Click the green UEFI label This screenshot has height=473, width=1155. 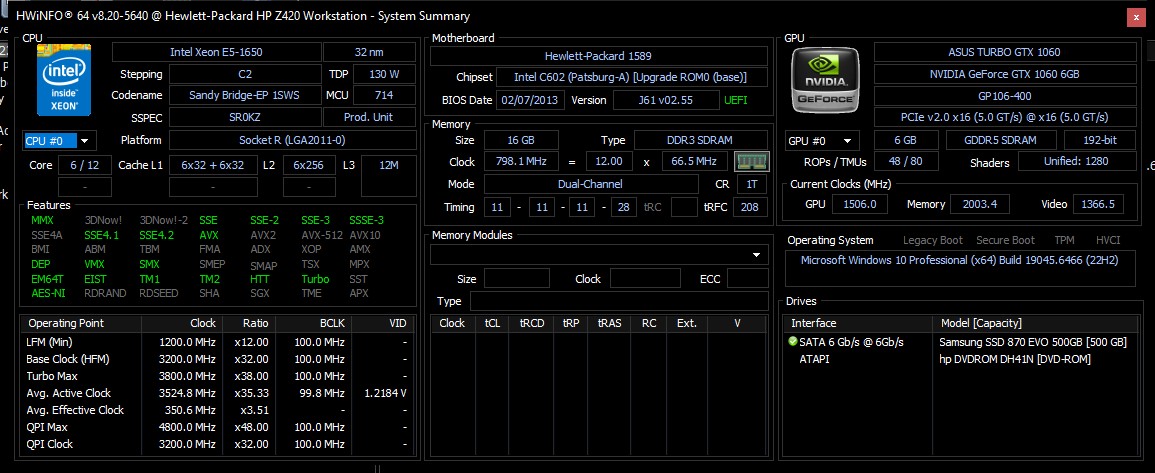735,100
